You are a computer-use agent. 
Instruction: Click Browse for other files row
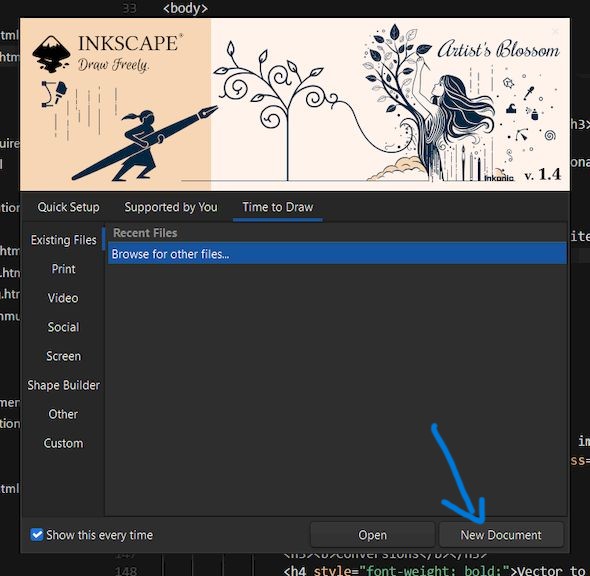click(337, 254)
